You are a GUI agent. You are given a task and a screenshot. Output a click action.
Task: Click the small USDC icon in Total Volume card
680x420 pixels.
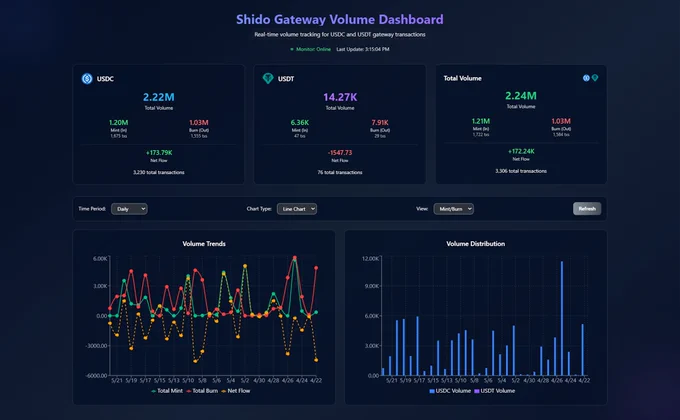click(586, 78)
